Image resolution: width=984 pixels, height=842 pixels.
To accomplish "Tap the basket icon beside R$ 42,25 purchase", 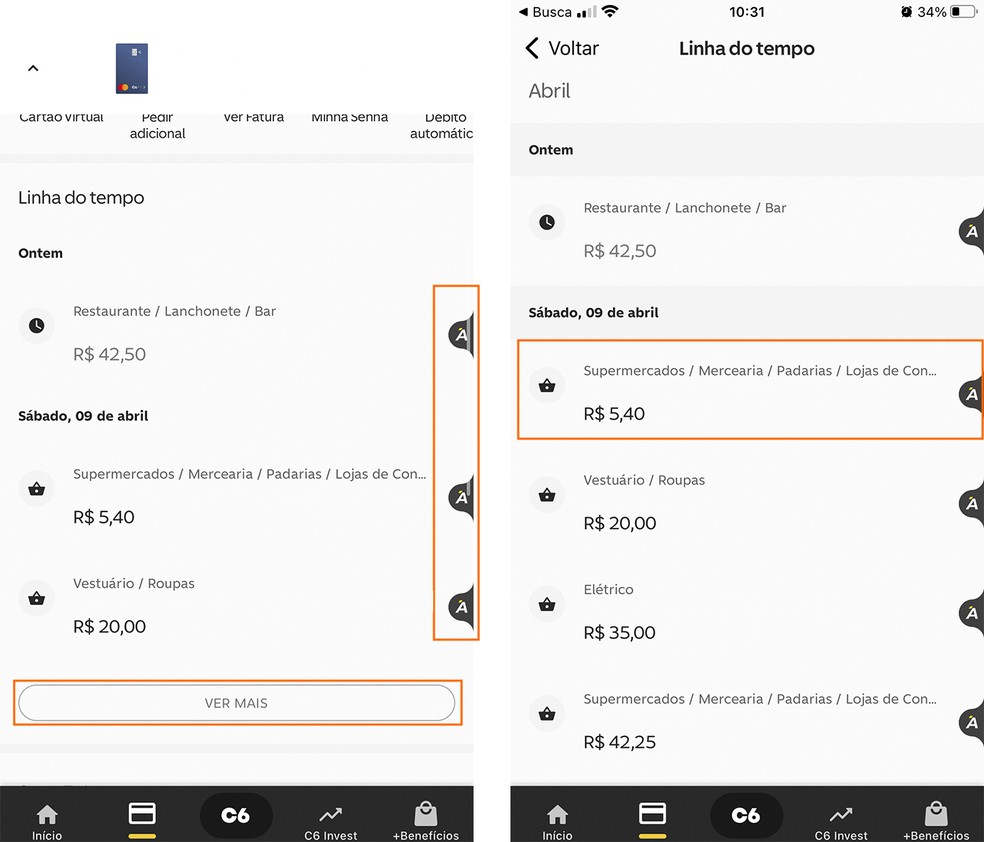I will click(x=547, y=714).
